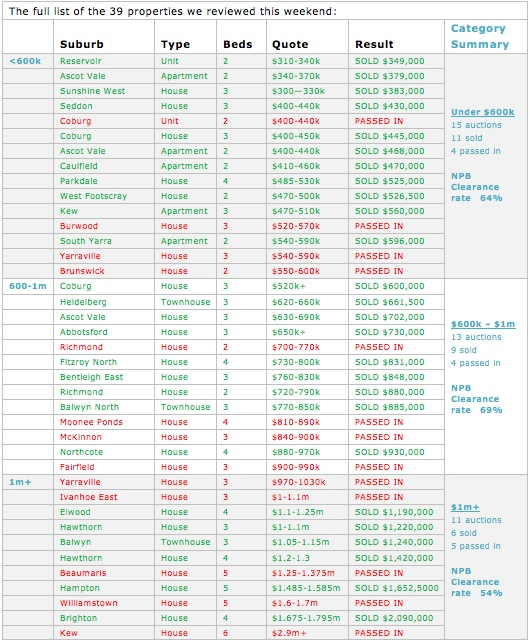The image size is (530, 642).
Task: Click the Moonee Ponds suburb cell
Action: point(91,422)
